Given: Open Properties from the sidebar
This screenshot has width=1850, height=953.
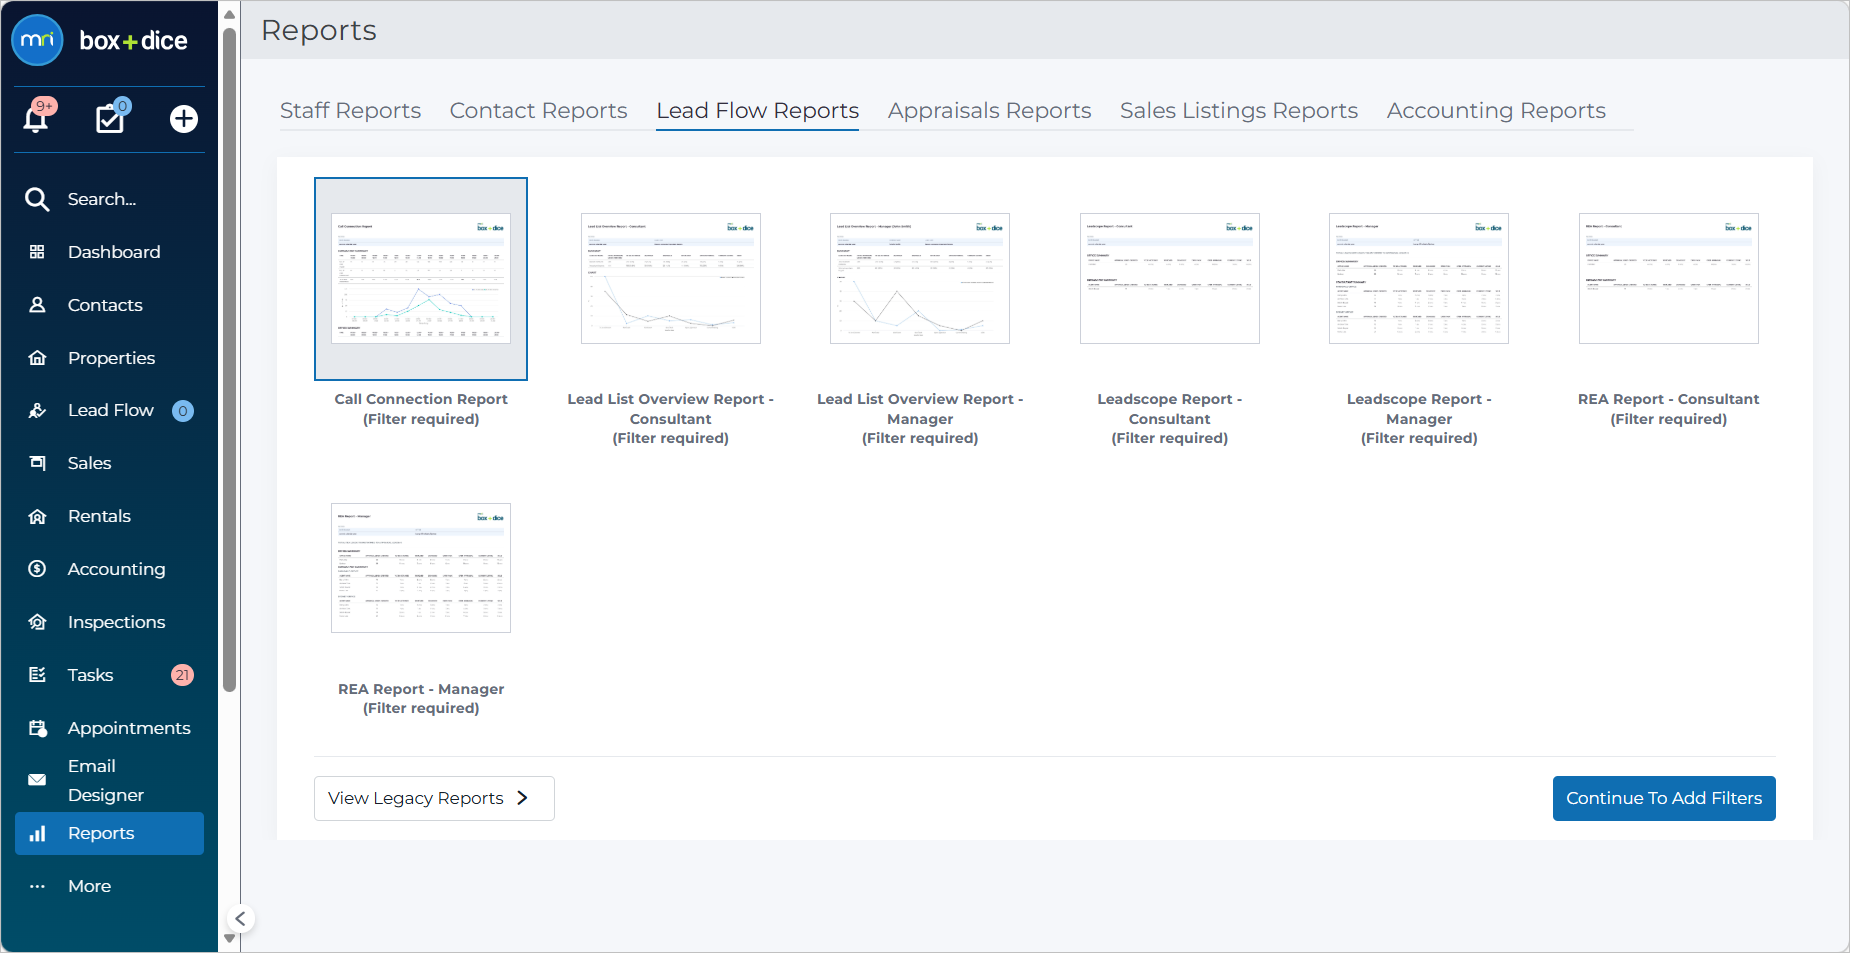Looking at the screenshot, I should 110,358.
